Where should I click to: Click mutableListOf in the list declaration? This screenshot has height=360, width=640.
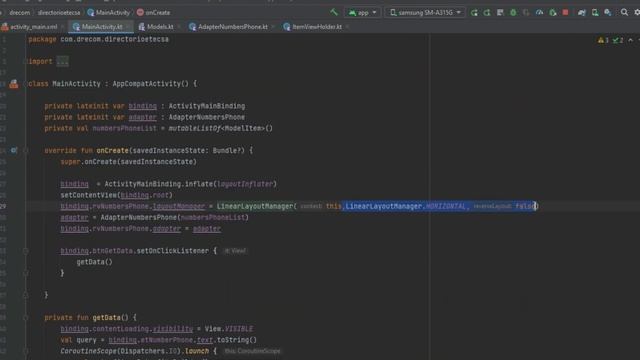(x=195, y=128)
